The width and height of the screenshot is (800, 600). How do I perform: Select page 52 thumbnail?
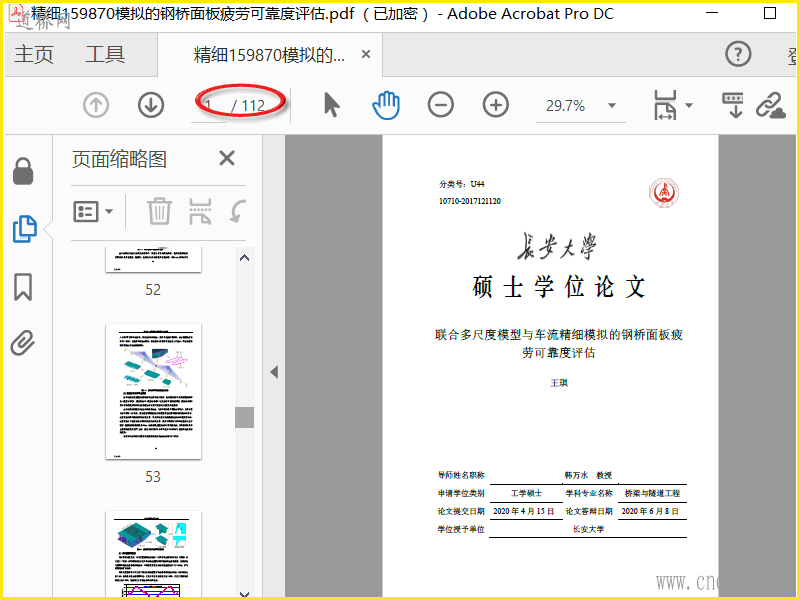tap(154, 260)
